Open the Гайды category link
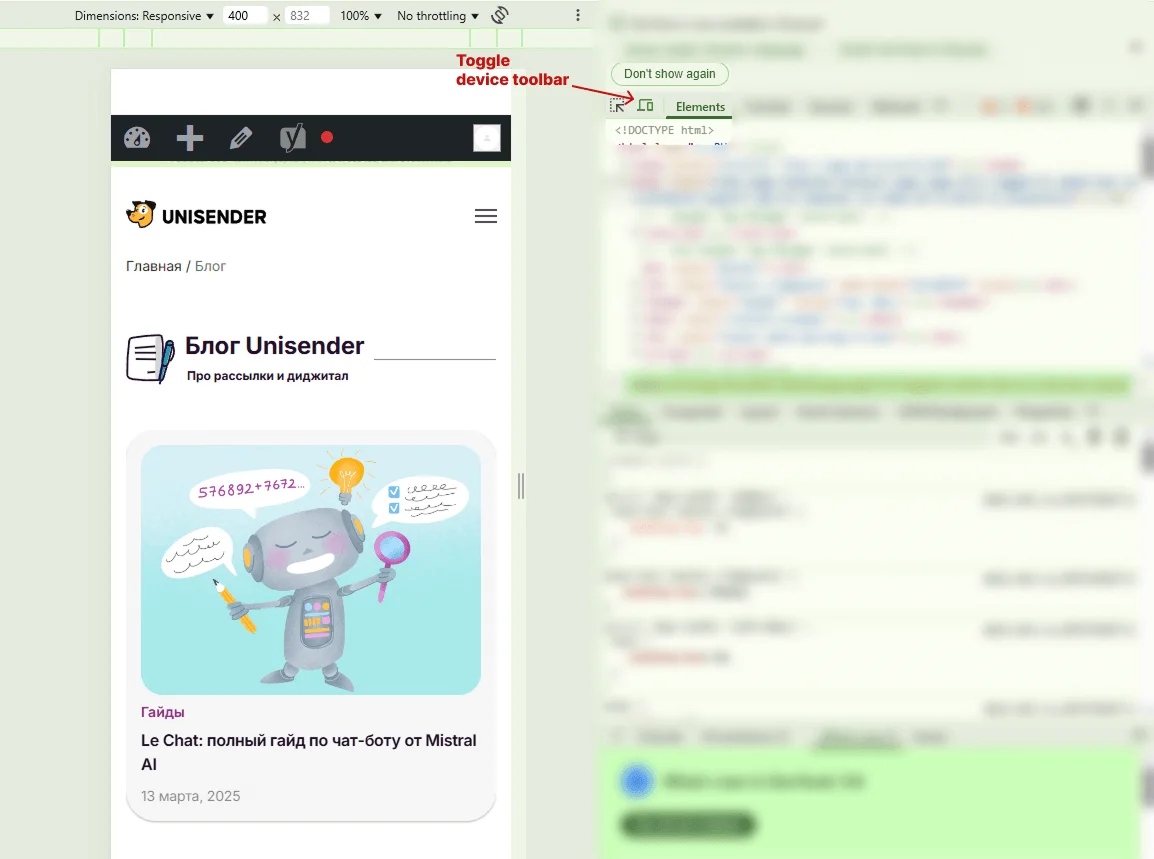Screen dimensions: 1154x859 (x=163, y=712)
